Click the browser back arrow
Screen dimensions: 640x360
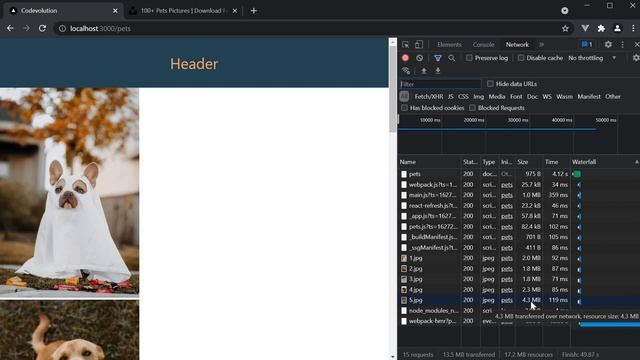pyautogui.click(x=10, y=28)
